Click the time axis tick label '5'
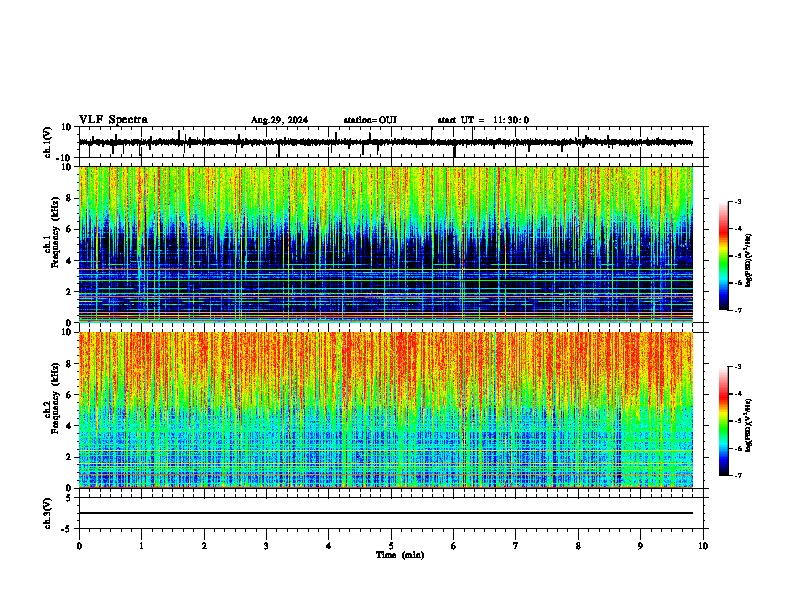Viewport: 792px width, 612px height. point(391,546)
